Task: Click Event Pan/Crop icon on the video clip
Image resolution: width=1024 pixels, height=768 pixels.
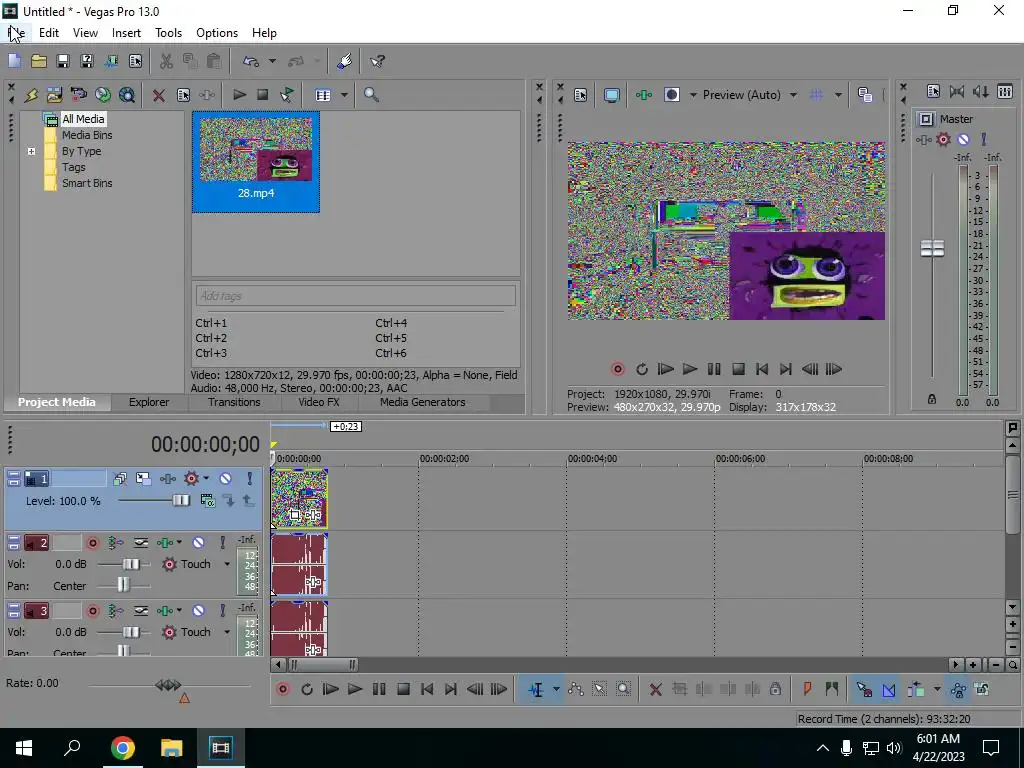Action: coord(295,515)
